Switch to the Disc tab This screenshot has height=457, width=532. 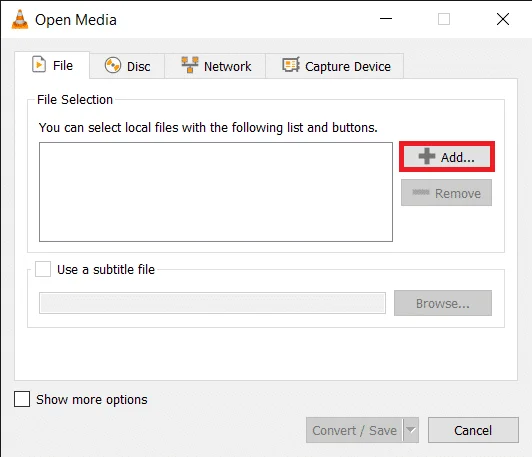click(x=127, y=66)
